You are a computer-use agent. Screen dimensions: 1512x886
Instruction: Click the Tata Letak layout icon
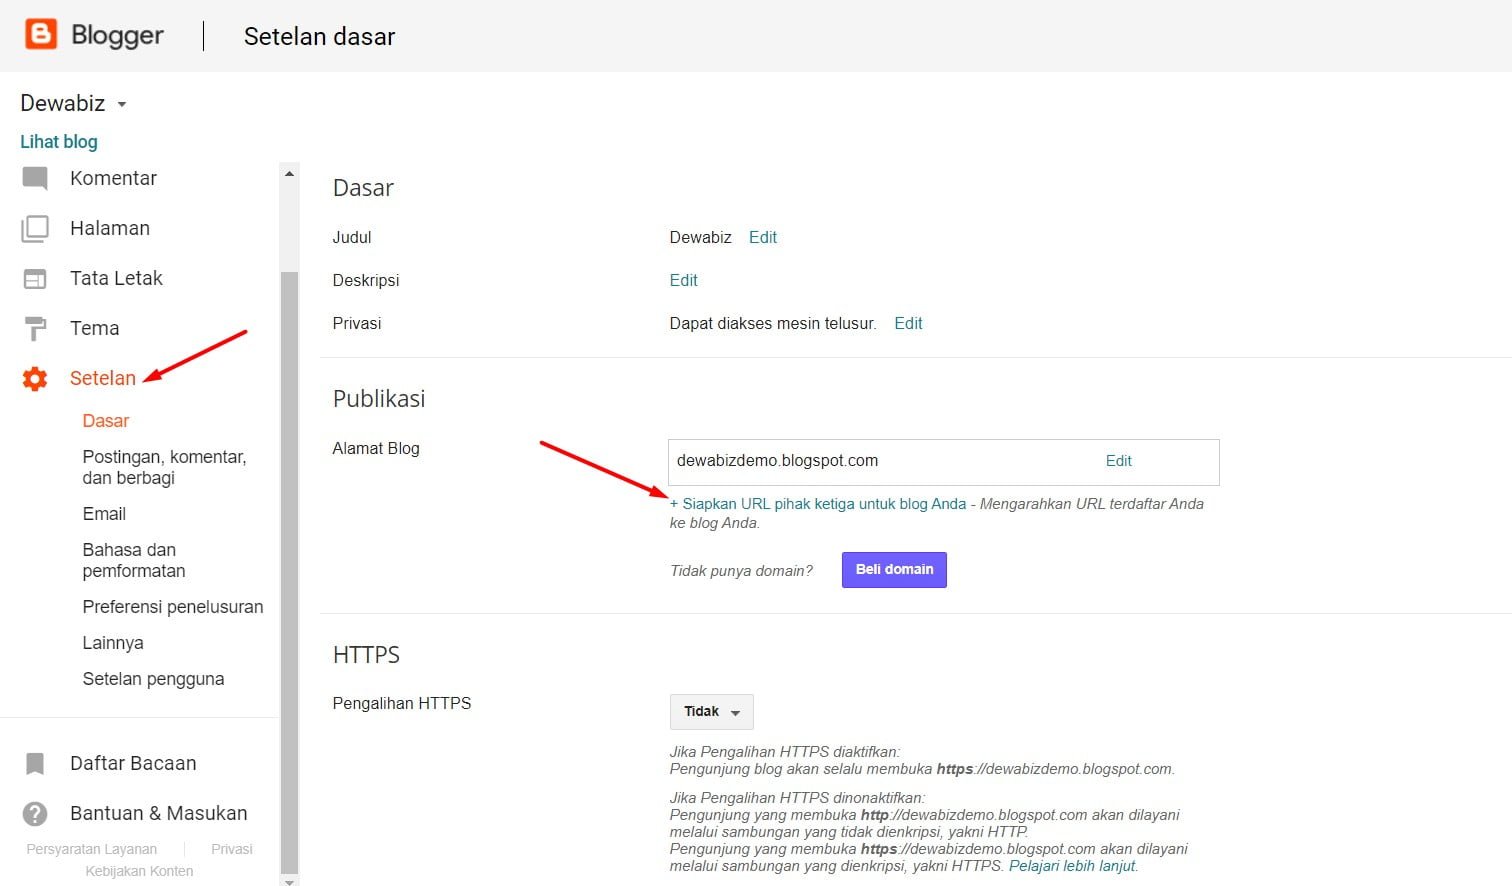click(x=35, y=279)
